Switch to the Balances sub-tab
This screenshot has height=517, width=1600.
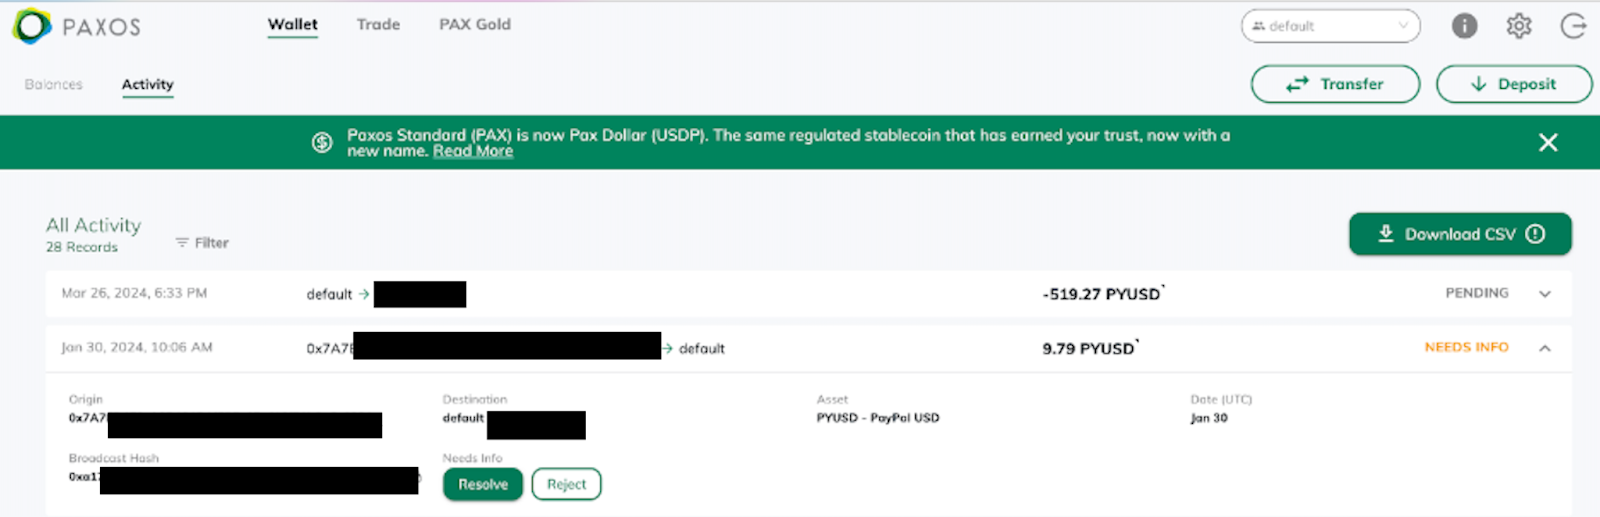click(54, 85)
